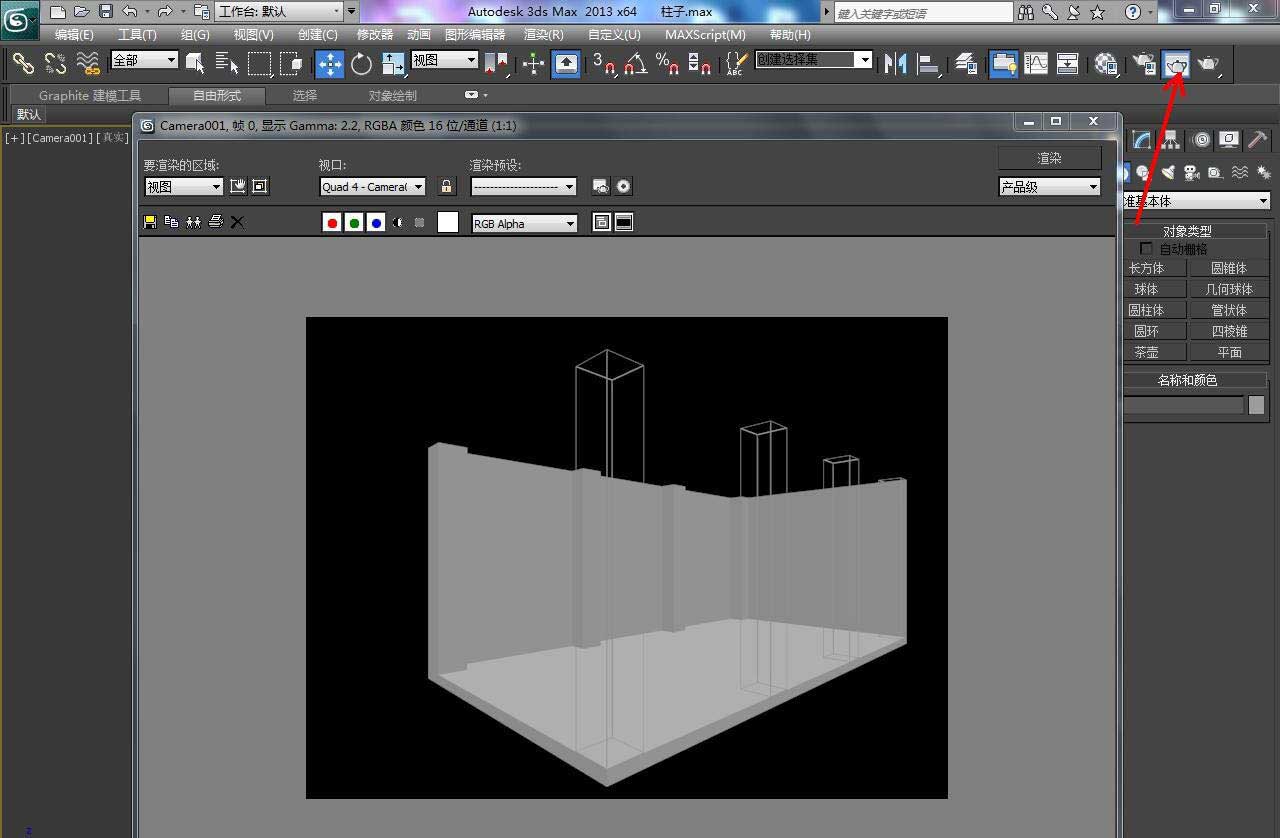Select the Move transform tool
1280x838 pixels.
click(x=329, y=64)
